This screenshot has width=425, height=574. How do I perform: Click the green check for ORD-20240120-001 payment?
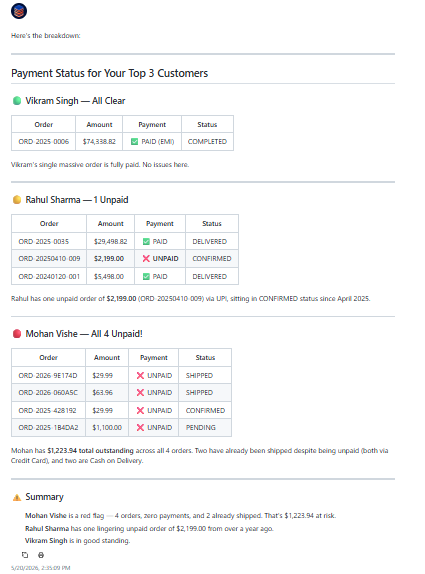(146, 276)
